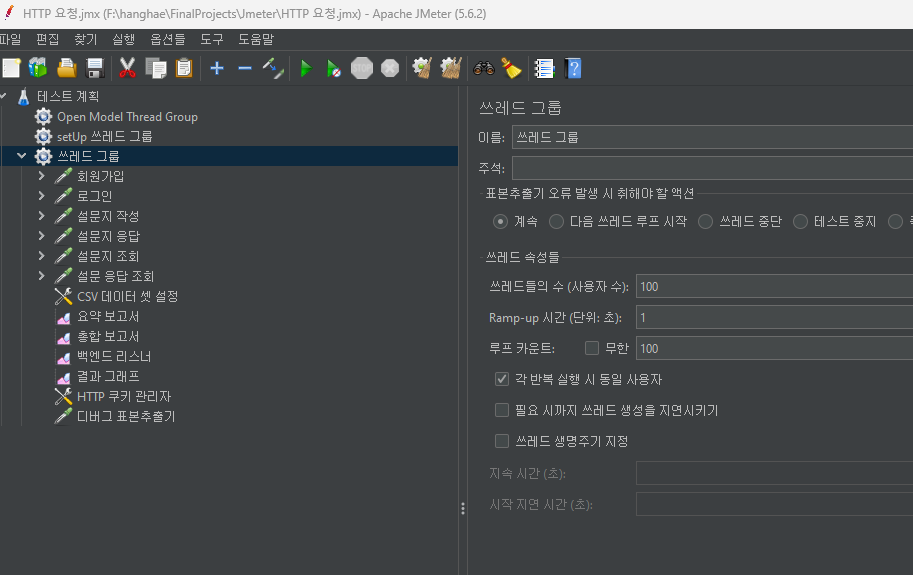913x575 pixels.
Task: Click the Paste clipboard icon
Action: pyautogui.click(x=184, y=68)
